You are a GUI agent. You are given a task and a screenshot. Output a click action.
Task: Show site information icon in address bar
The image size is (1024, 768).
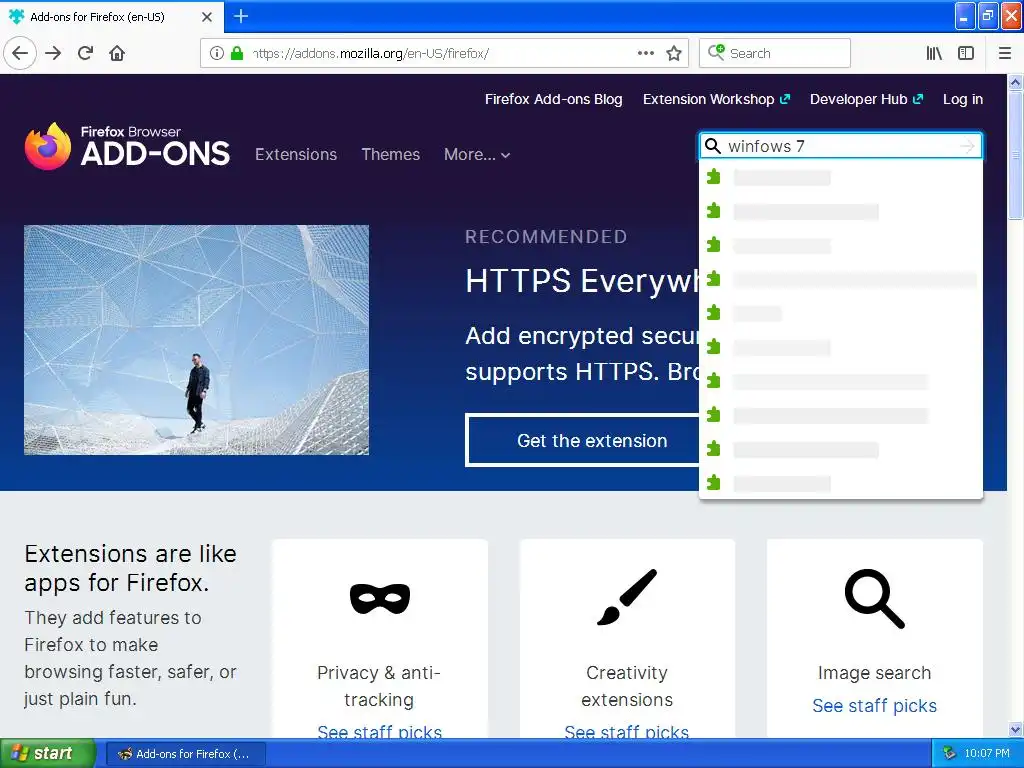point(217,53)
